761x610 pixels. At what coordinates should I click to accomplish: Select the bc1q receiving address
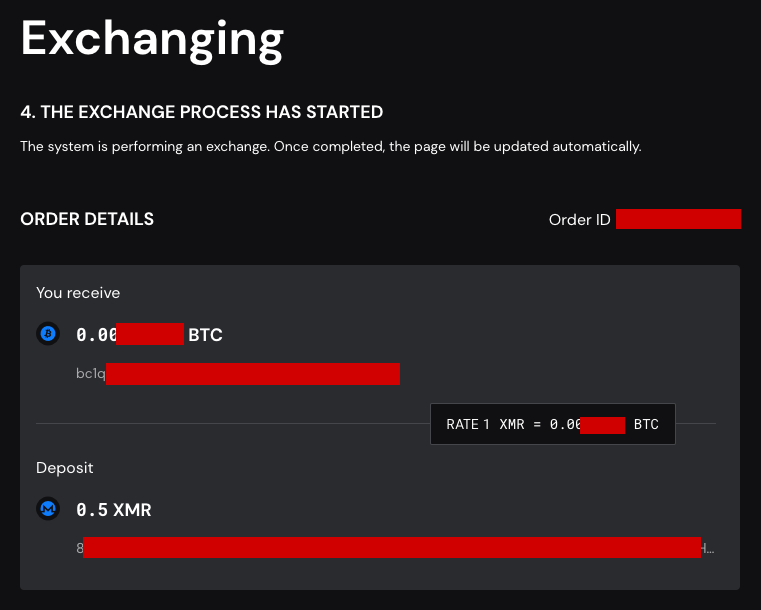click(x=238, y=374)
